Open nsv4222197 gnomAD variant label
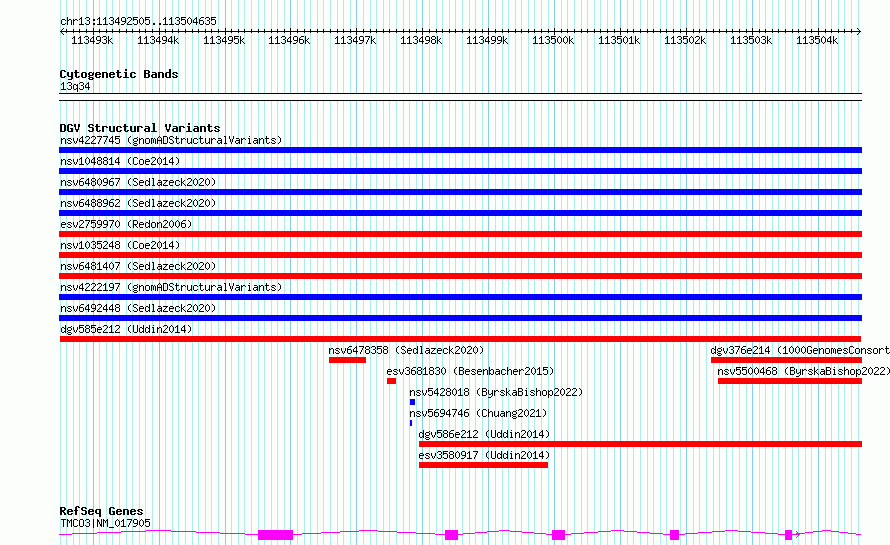890x545 pixels. coord(171,287)
